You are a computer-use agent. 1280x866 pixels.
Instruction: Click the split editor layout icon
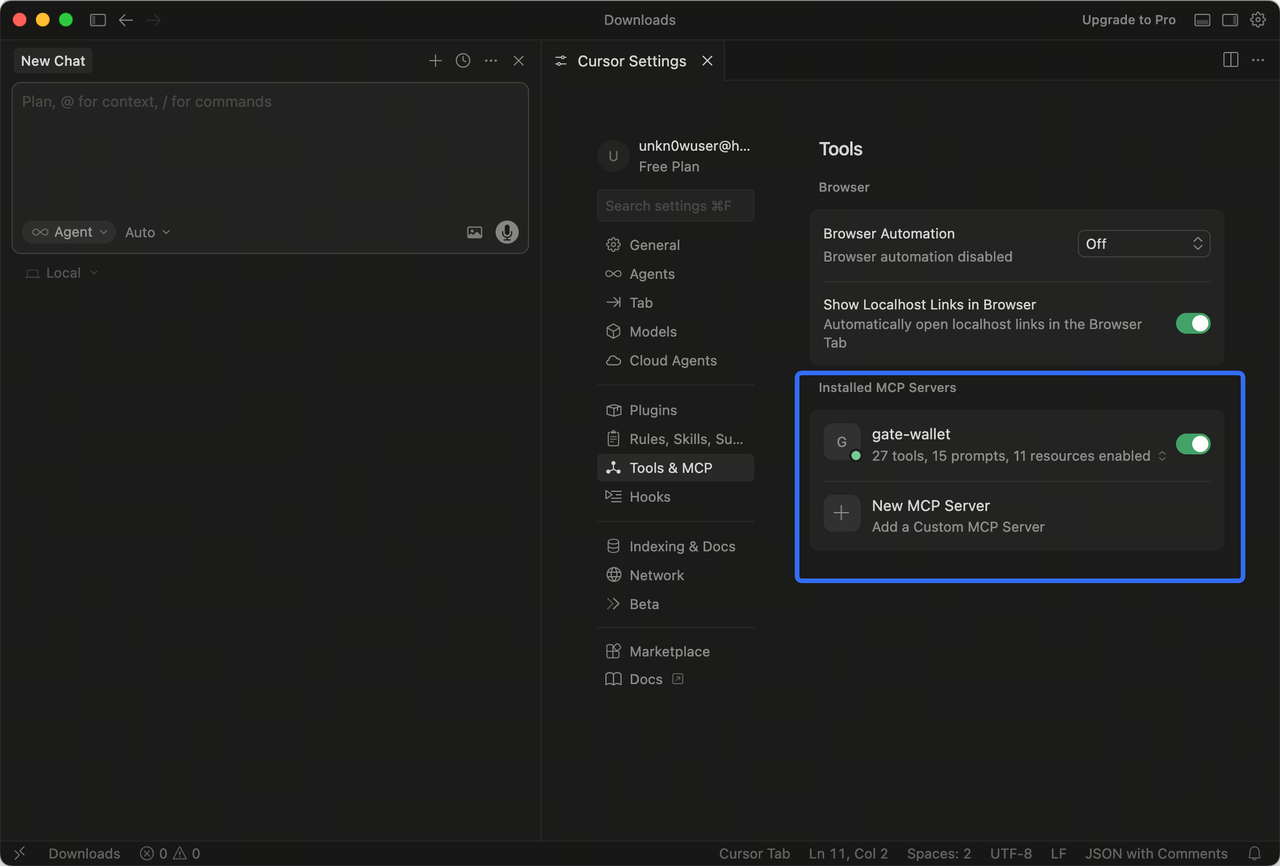coord(1231,60)
